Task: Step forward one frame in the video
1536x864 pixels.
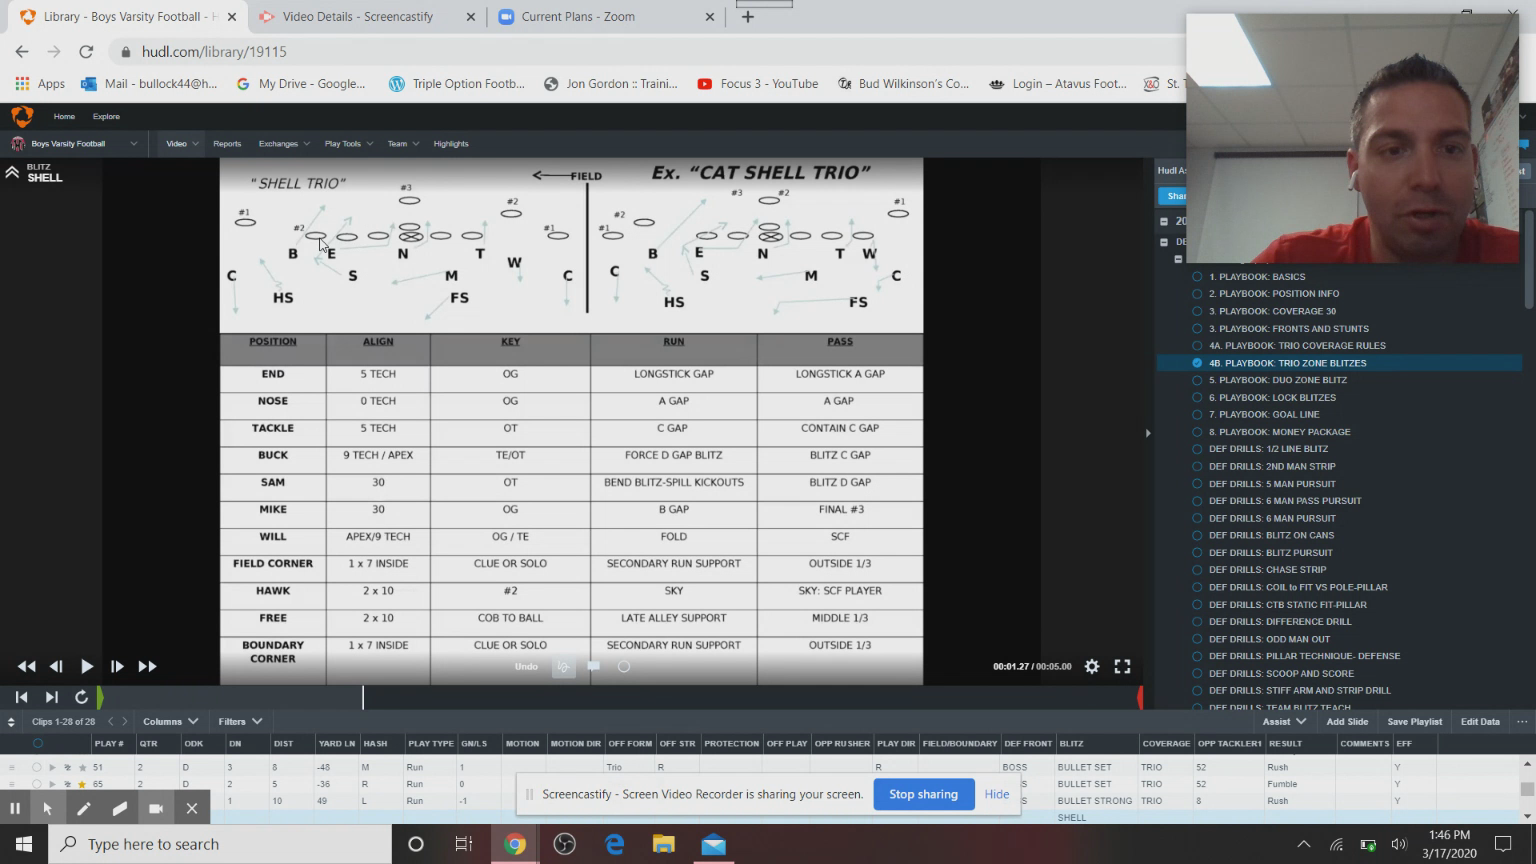Action: pyautogui.click(x=117, y=666)
